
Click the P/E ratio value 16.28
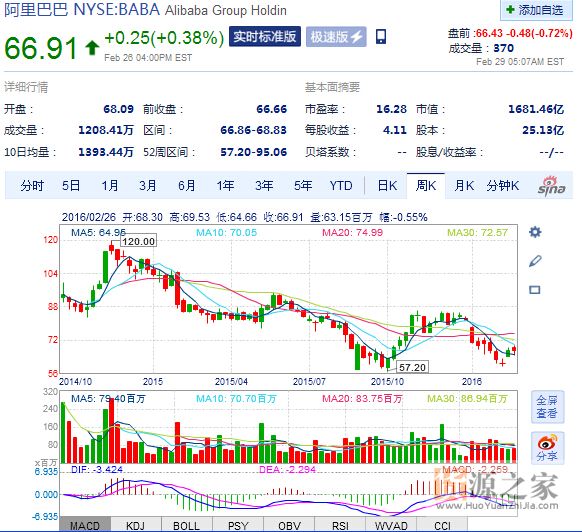pyautogui.click(x=392, y=109)
